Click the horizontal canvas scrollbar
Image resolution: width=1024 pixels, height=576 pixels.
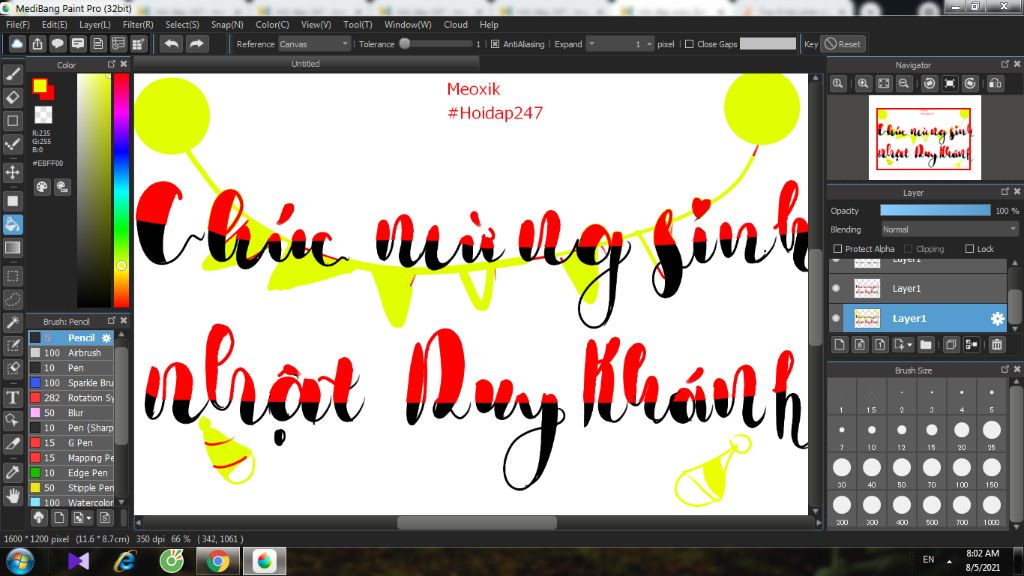(477, 522)
